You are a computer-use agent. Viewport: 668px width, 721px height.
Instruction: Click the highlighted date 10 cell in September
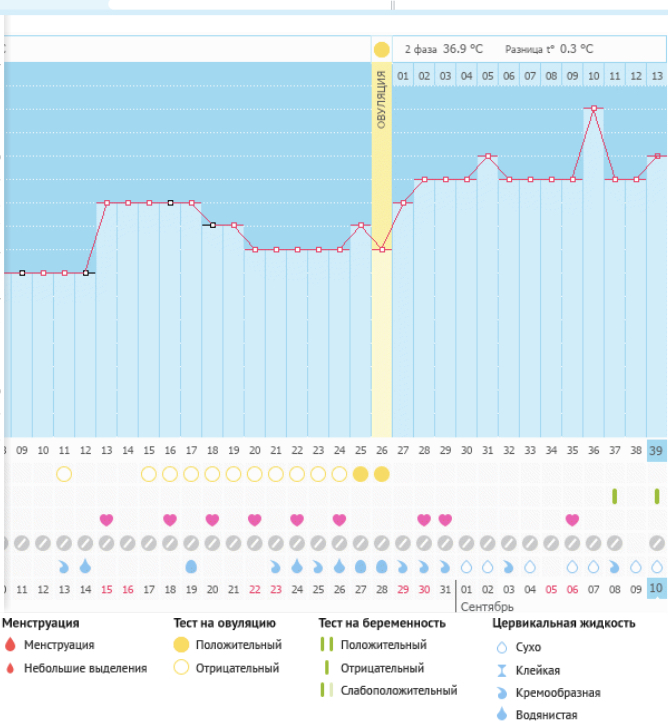click(657, 589)
